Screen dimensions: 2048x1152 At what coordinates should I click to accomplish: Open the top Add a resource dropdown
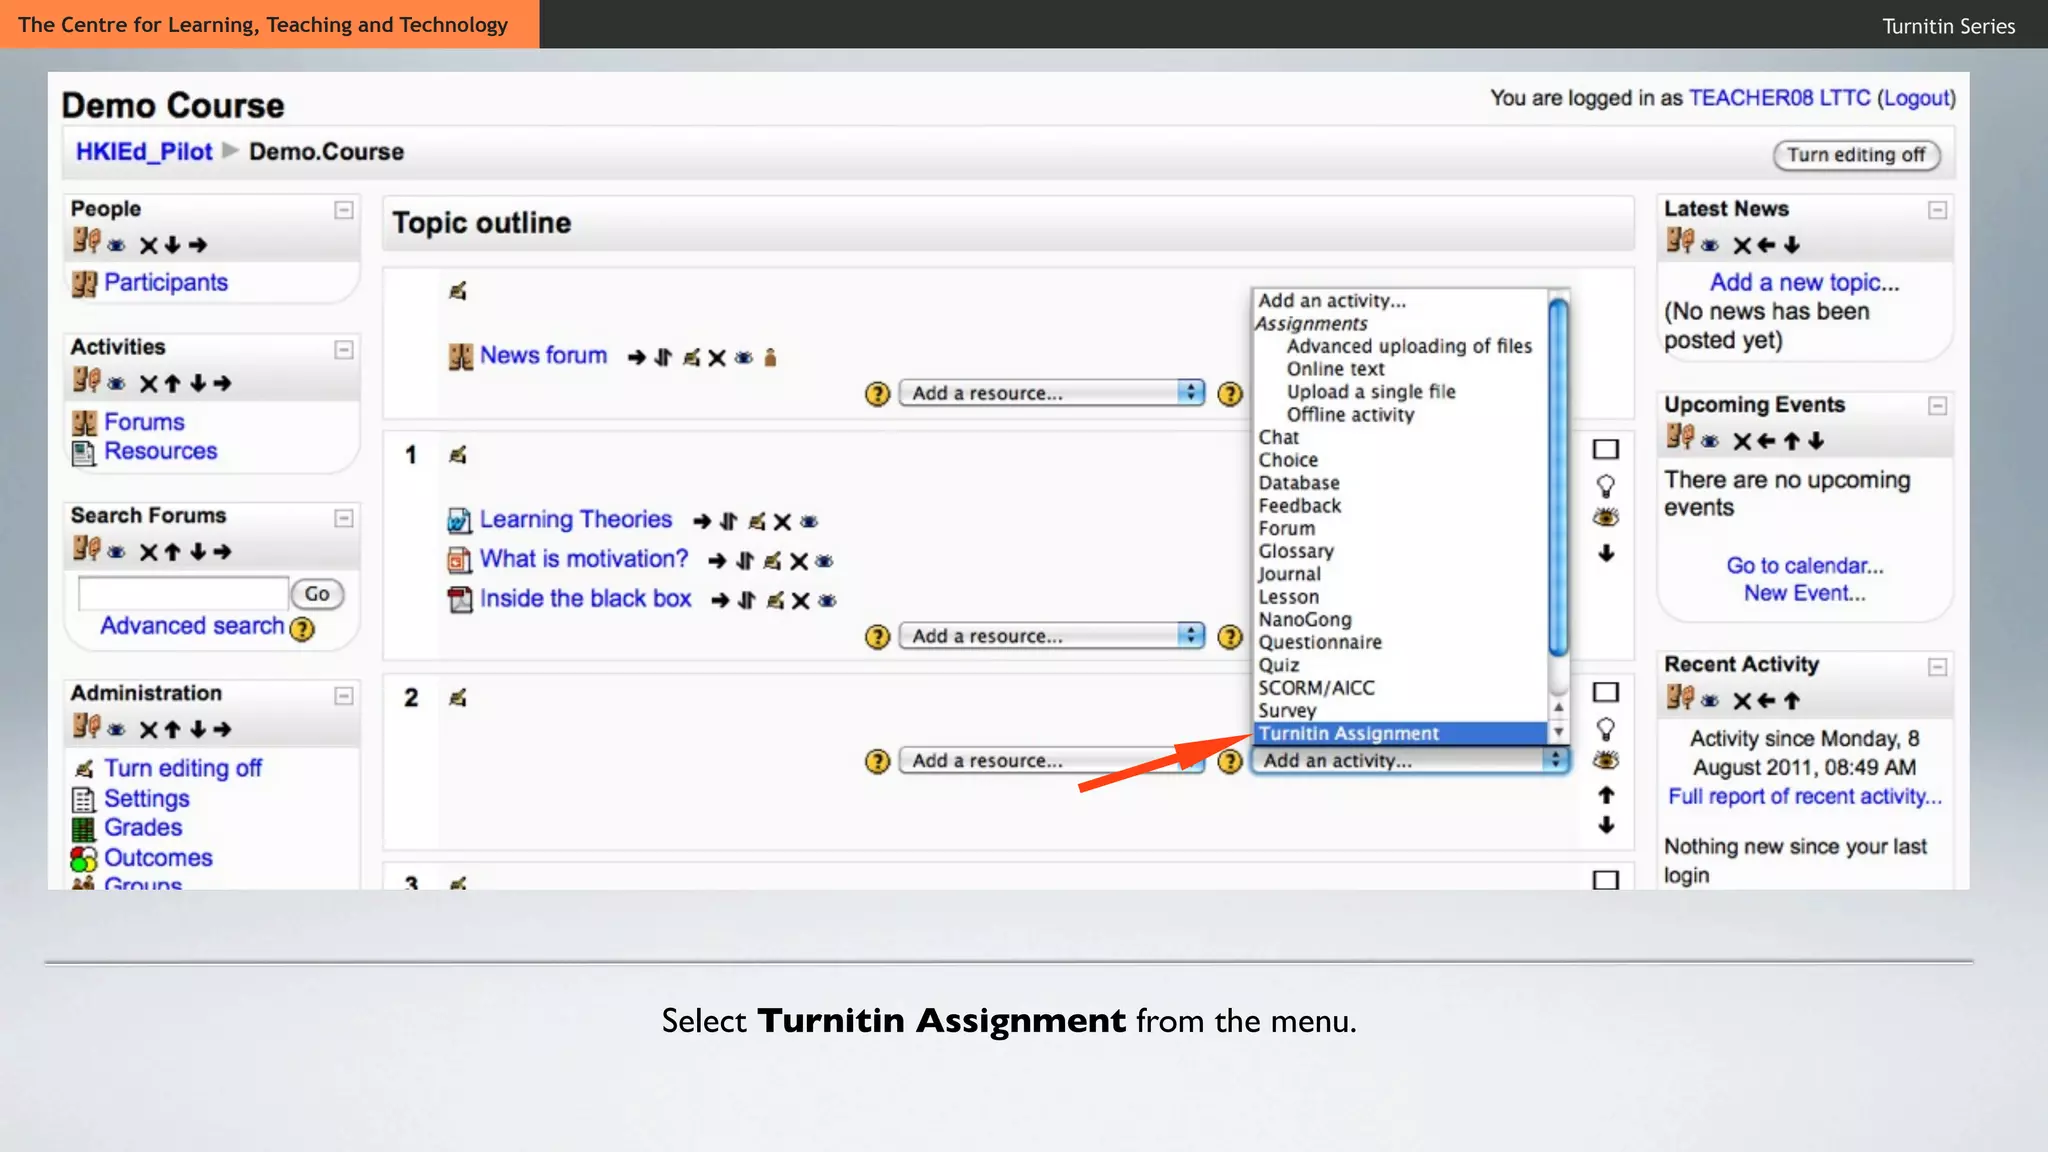(x=1052, y=393)
